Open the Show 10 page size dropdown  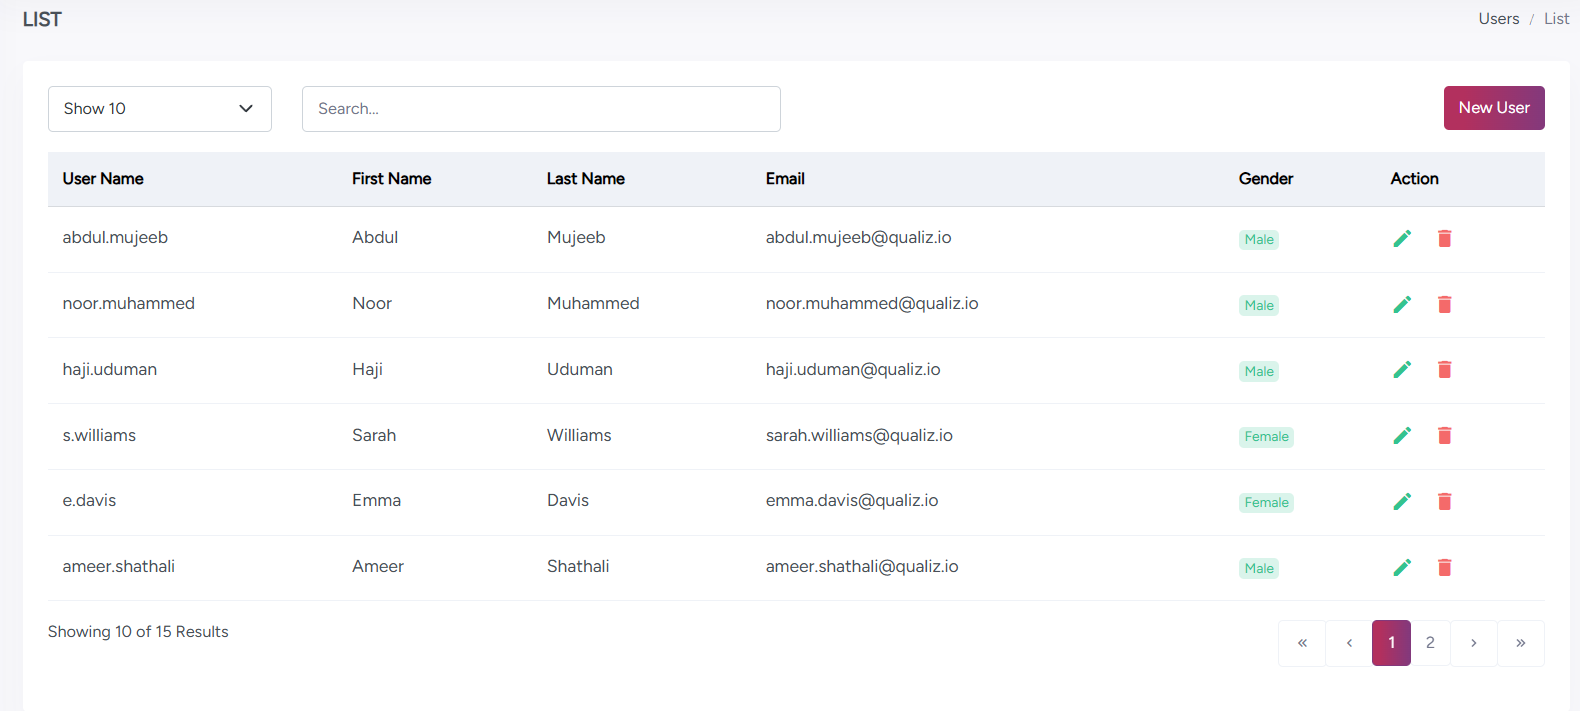pos(160,109)
